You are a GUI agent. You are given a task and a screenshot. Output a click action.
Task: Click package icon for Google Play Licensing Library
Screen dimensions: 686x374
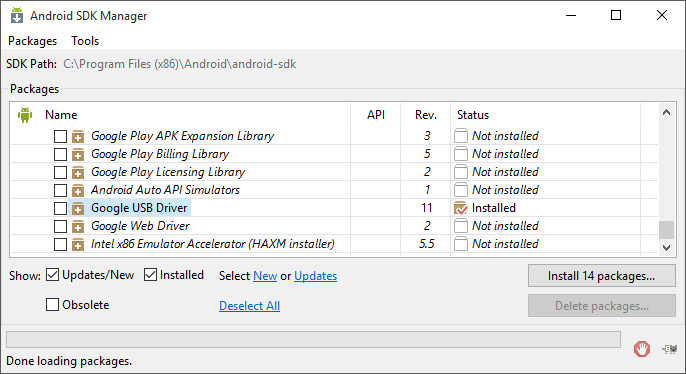click(x=78, y=172)
